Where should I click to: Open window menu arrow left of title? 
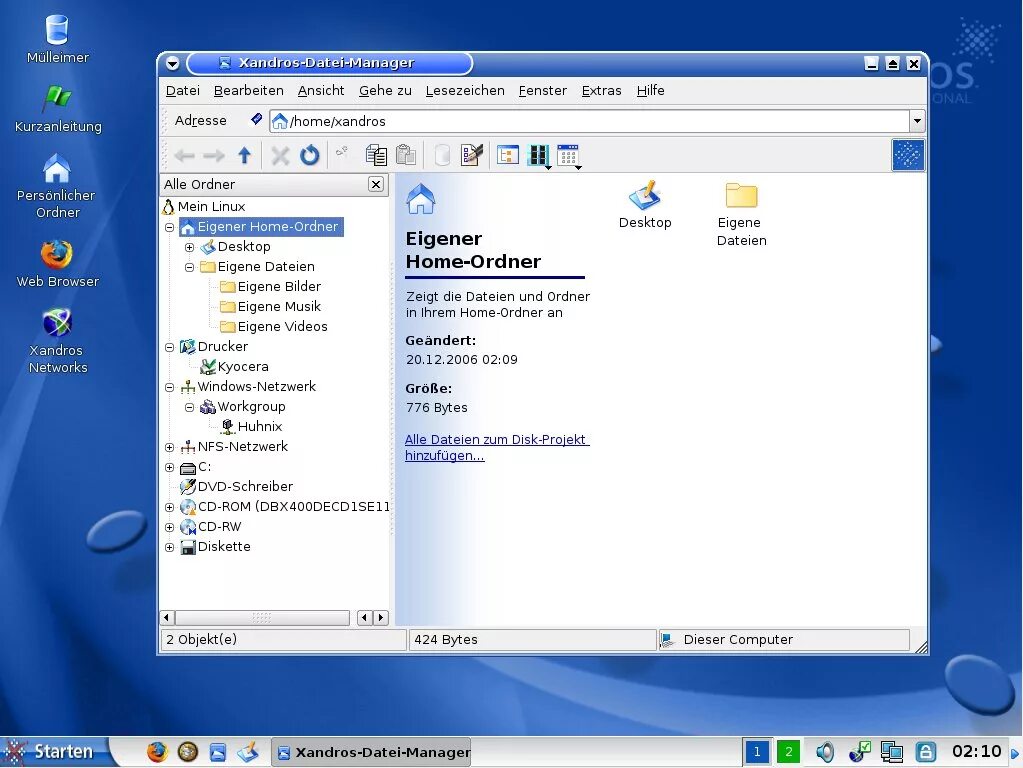[172, 63]
